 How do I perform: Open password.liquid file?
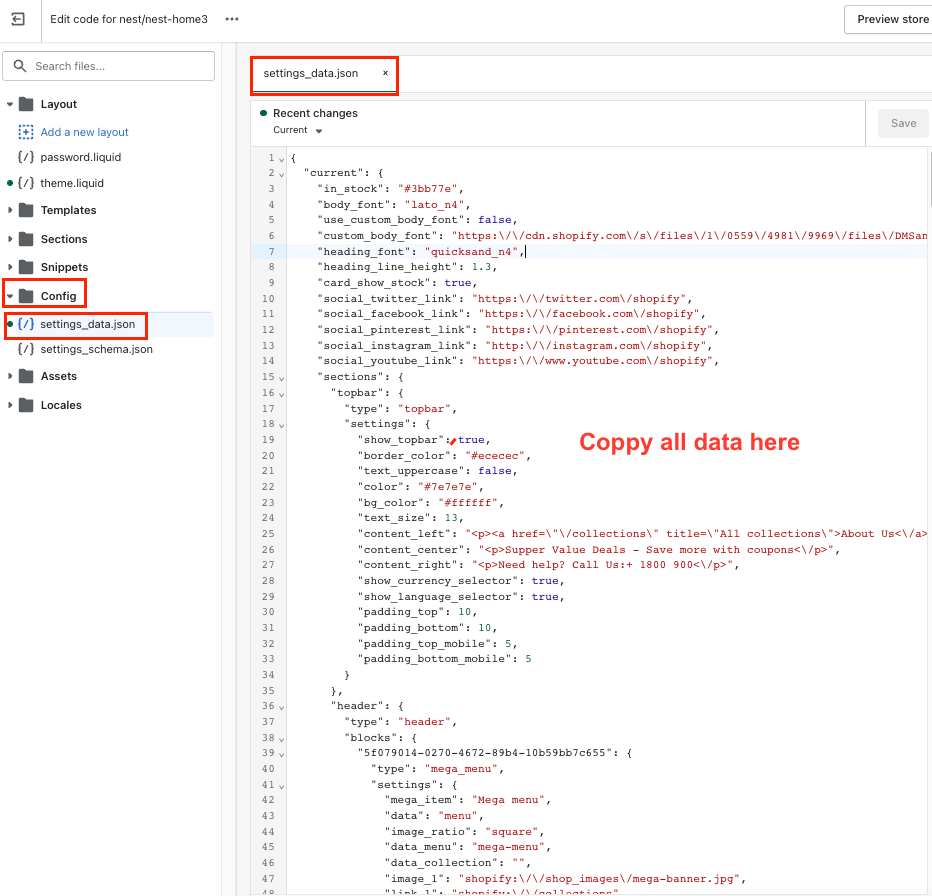click(81, 157)
